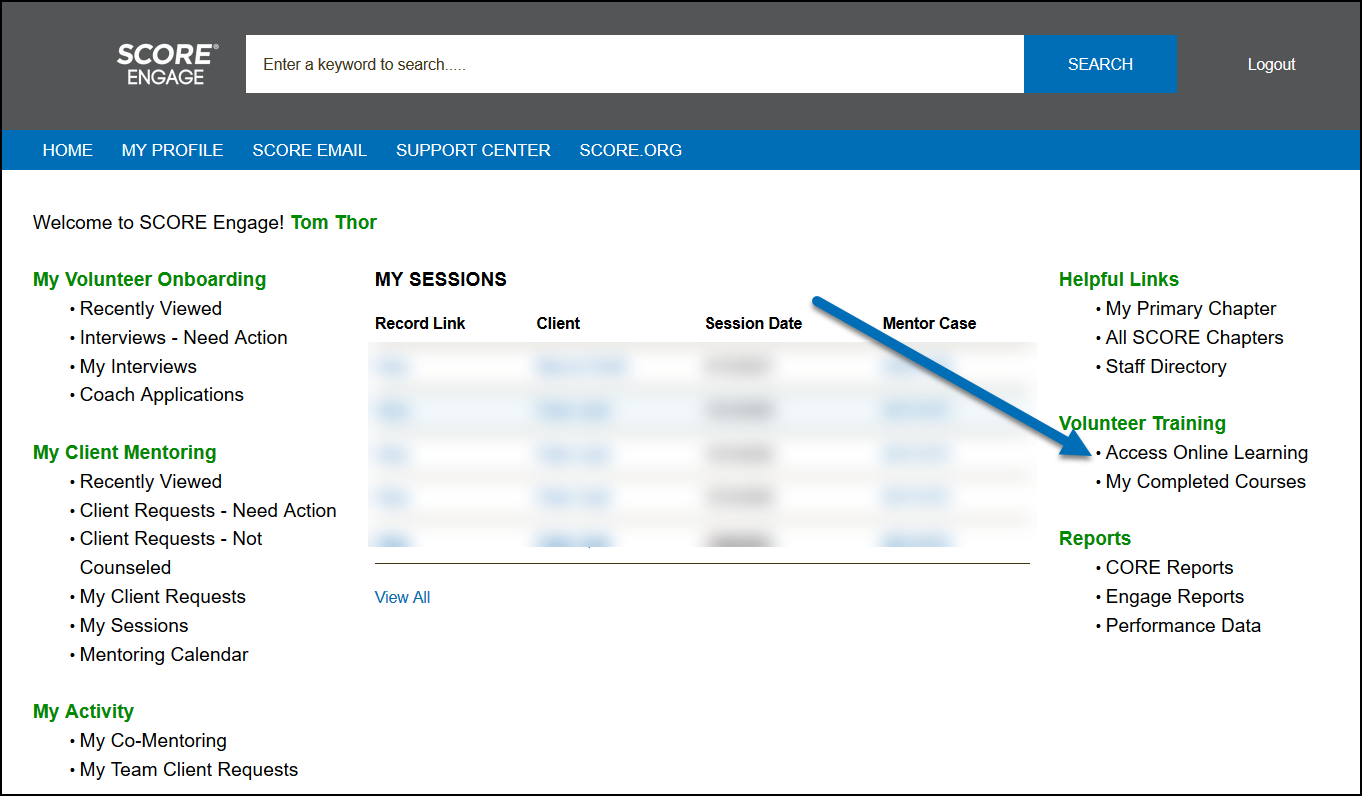Click the MY SESSIONS table title
This screenshot has width=1362, height=796.
pyautogui.click(x=441, y=279)
